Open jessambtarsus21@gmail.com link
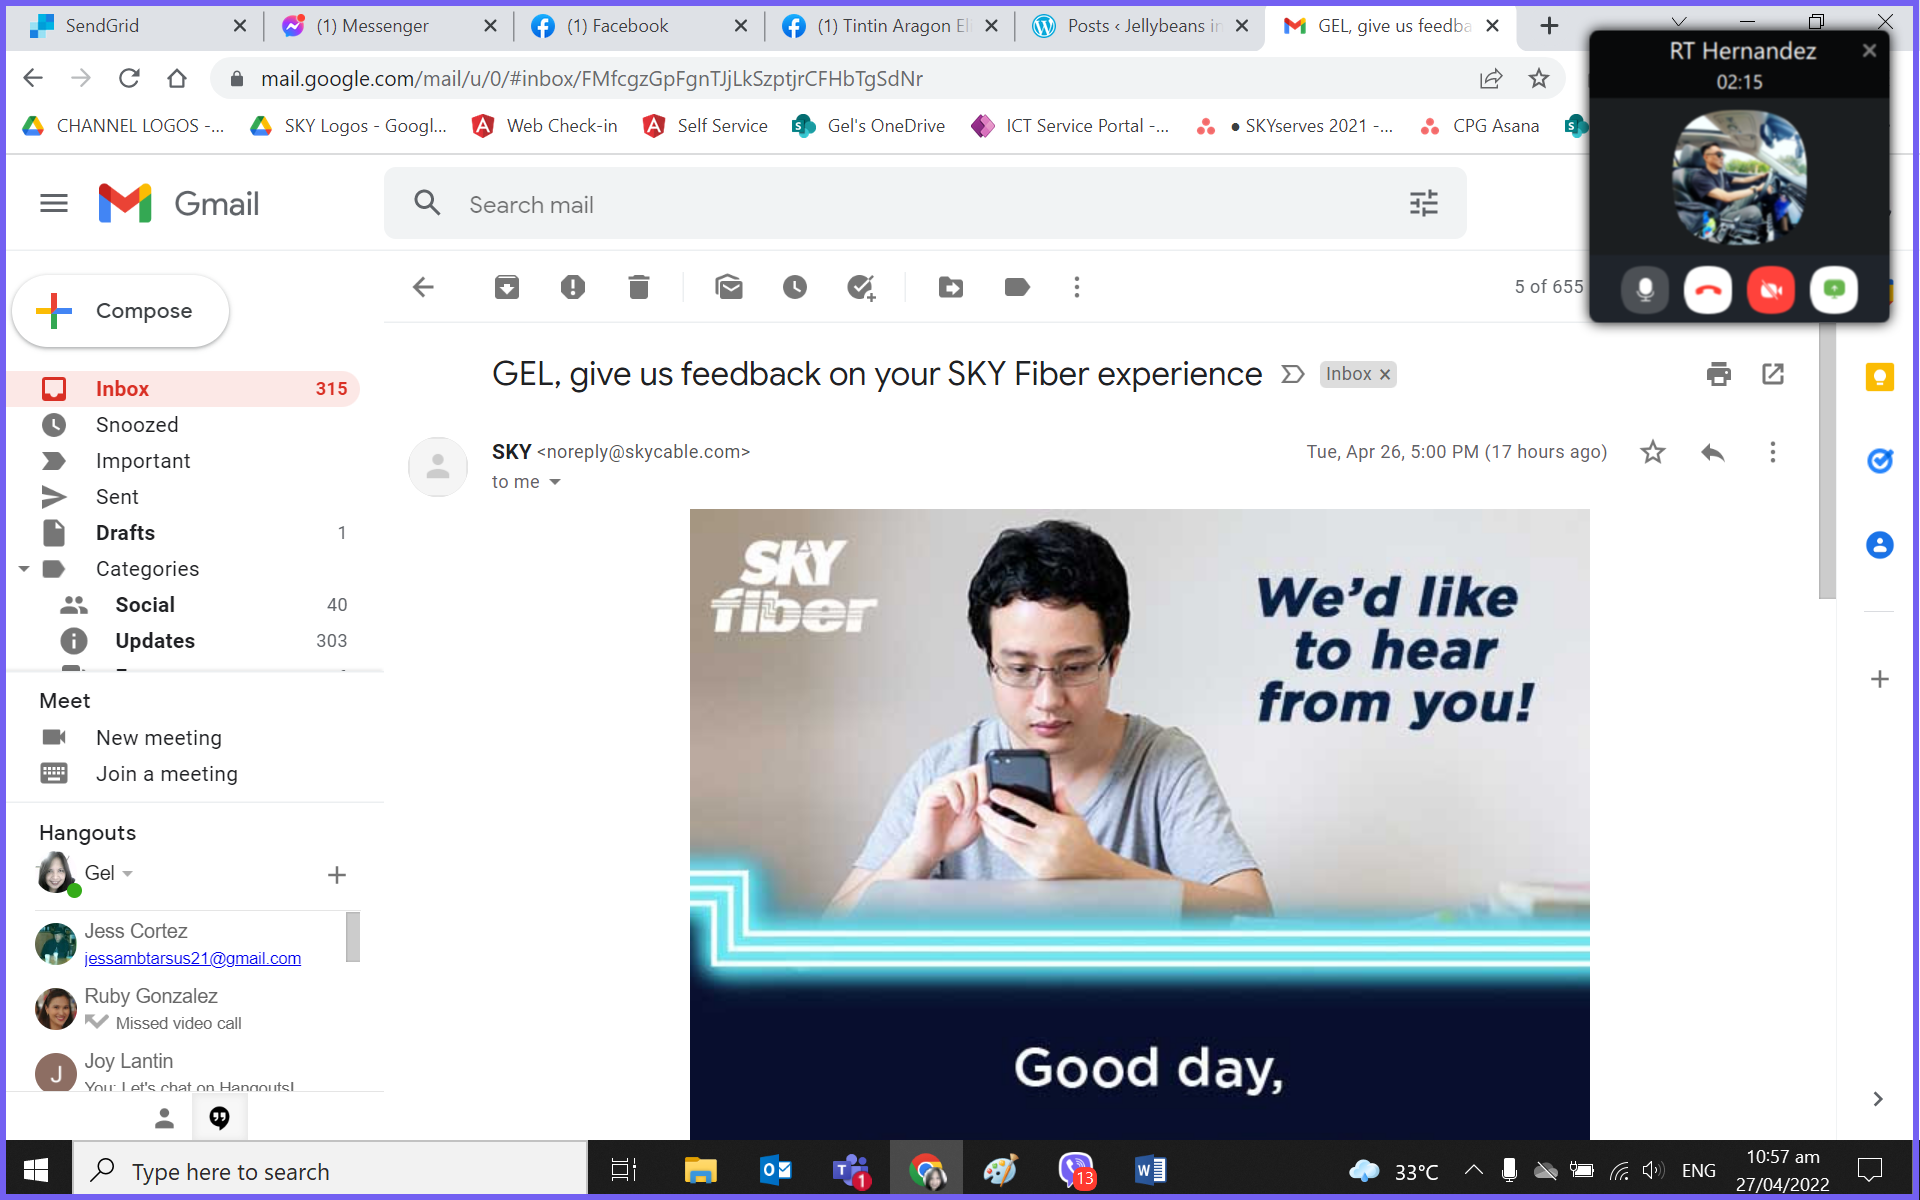This screenshot has height=1200, width=1920. (192, 958)
